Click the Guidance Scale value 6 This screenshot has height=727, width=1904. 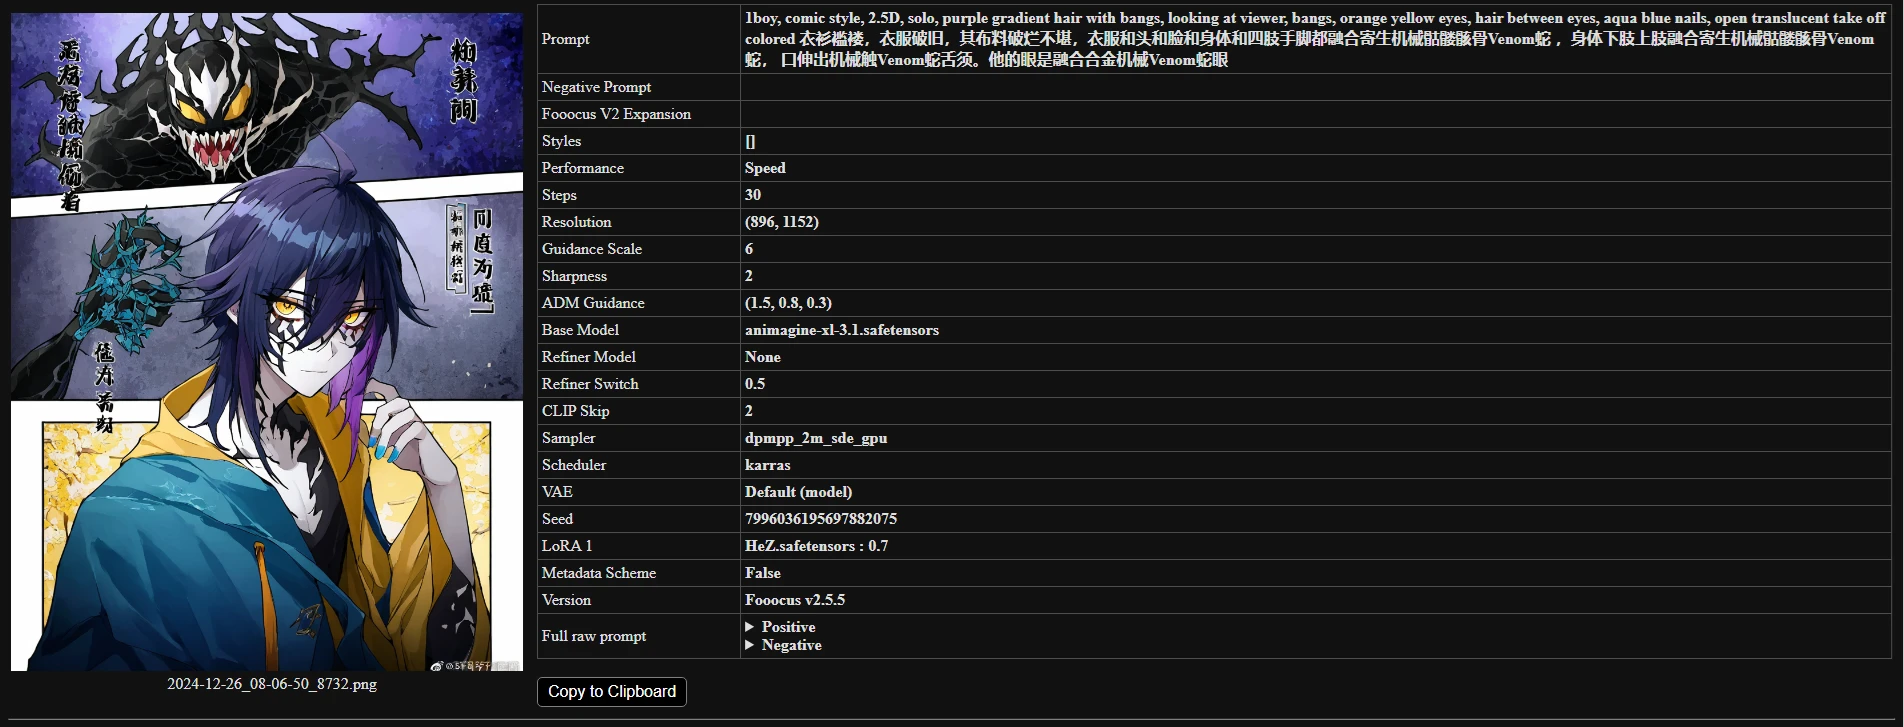point(749,249)
